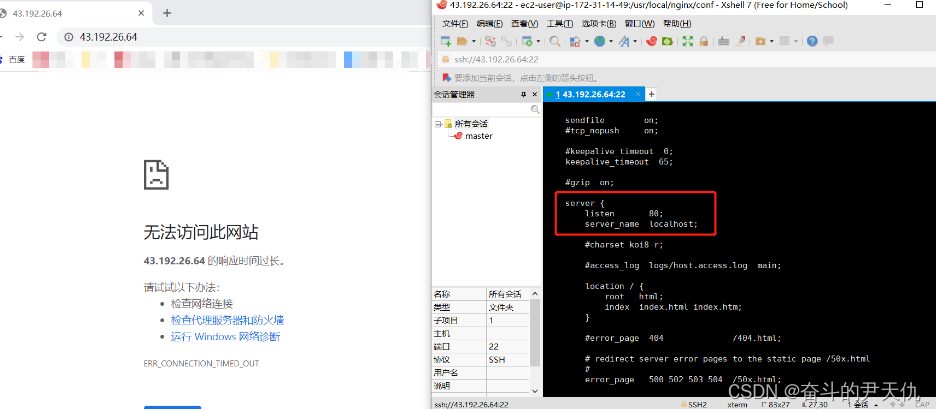Click the highlighter pen icon

pos(740,41)
